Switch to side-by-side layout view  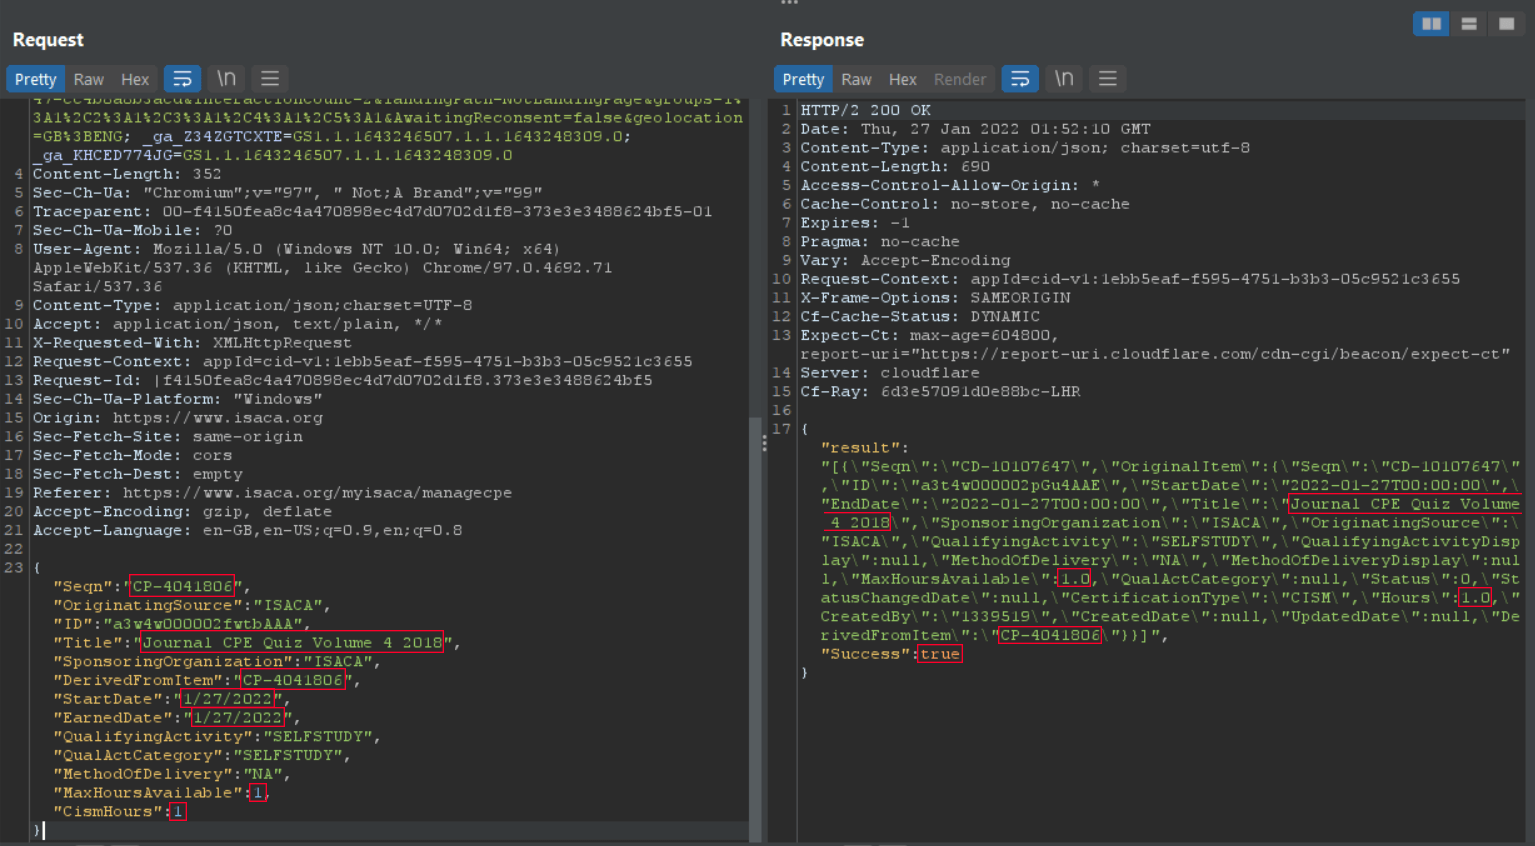click(1431, 24)
